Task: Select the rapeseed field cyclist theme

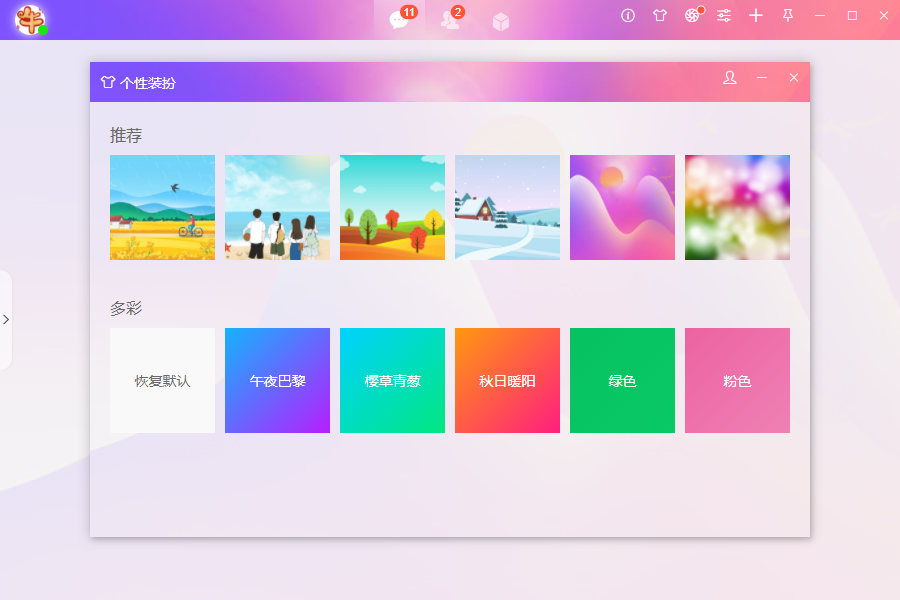Action: click(162, 207)
